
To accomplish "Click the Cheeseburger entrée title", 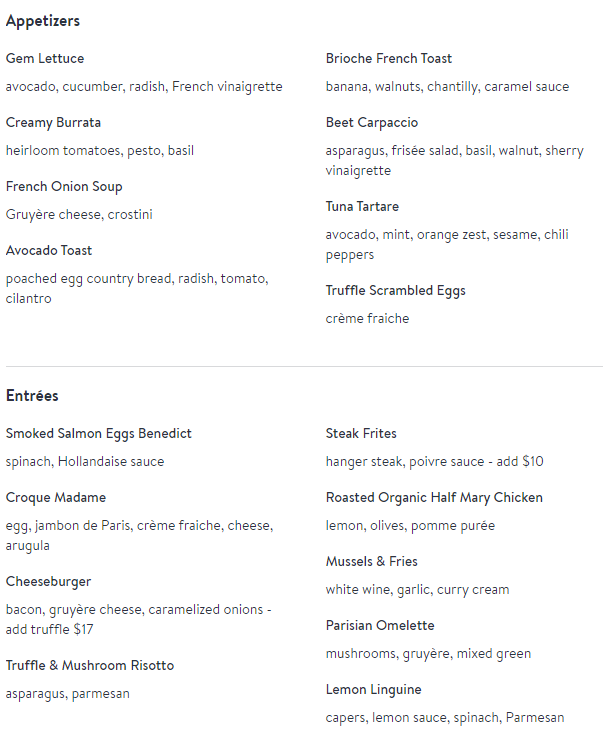I will pyautogui.click(x=48, y=582).
